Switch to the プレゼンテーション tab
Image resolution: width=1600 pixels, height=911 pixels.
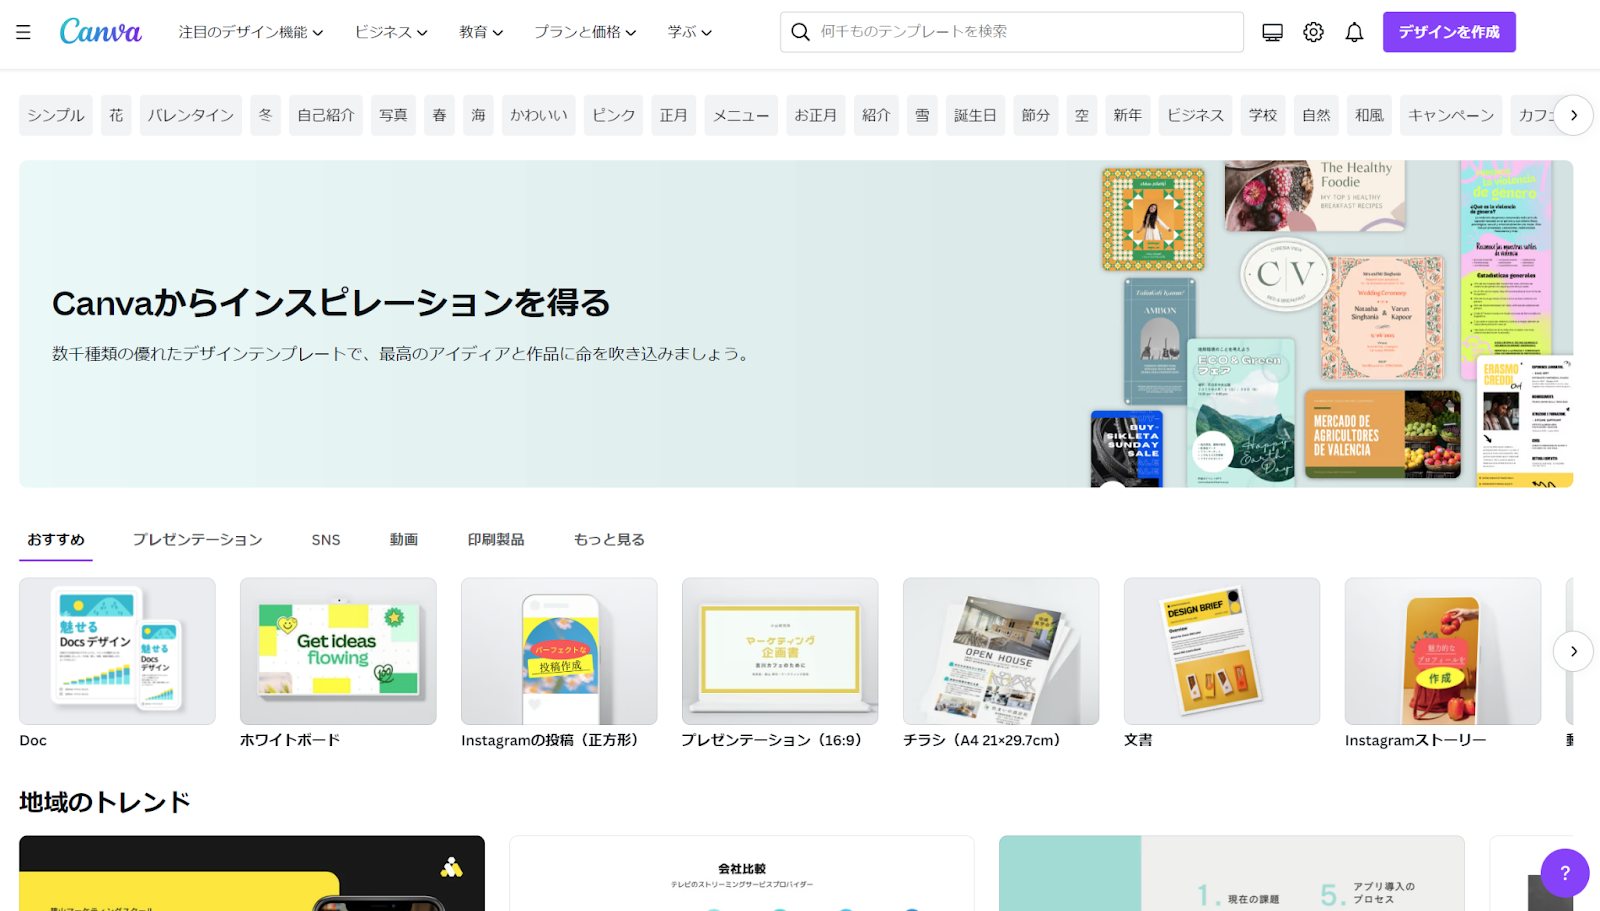[197, 539]
